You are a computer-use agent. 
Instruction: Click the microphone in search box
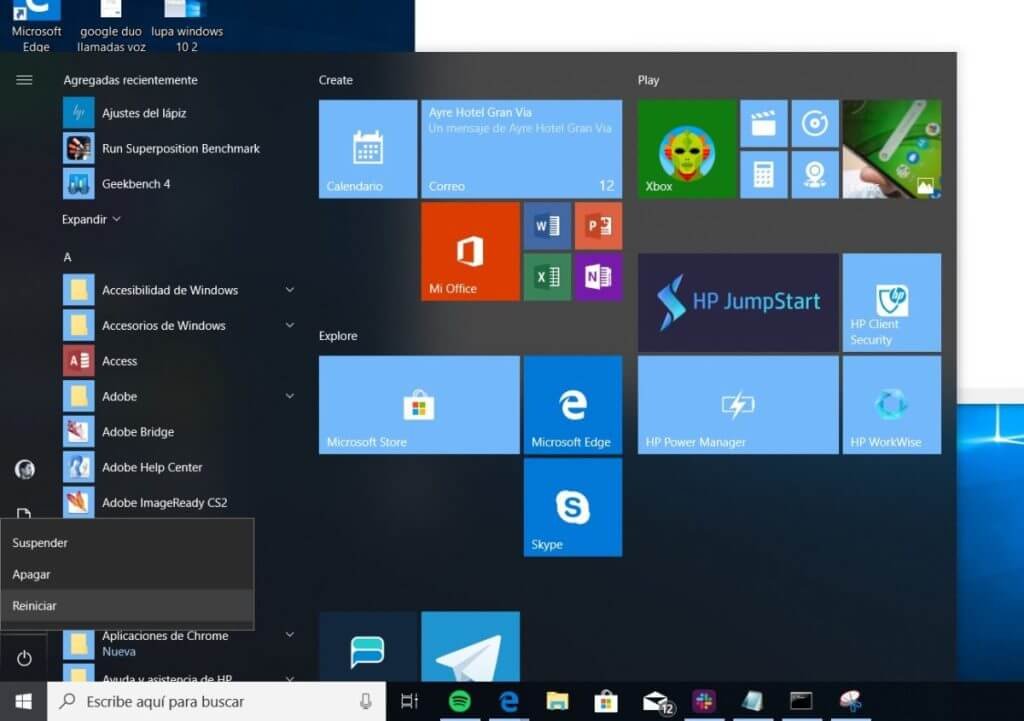366,701
